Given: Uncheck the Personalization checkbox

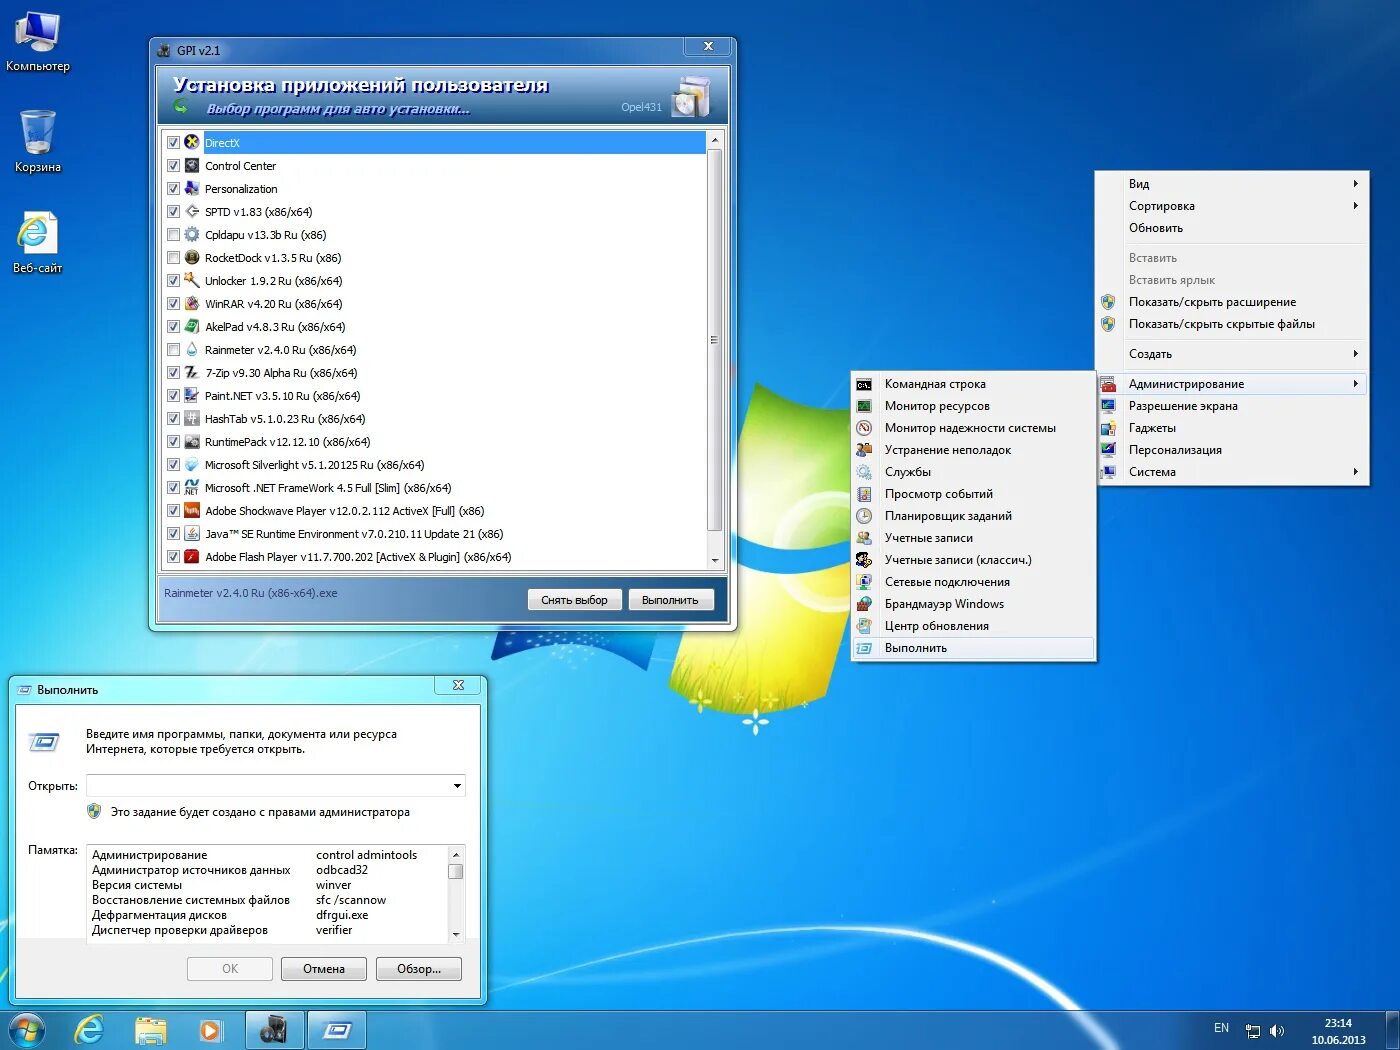Looking at the screenshot, I should (x=173, y=189).
